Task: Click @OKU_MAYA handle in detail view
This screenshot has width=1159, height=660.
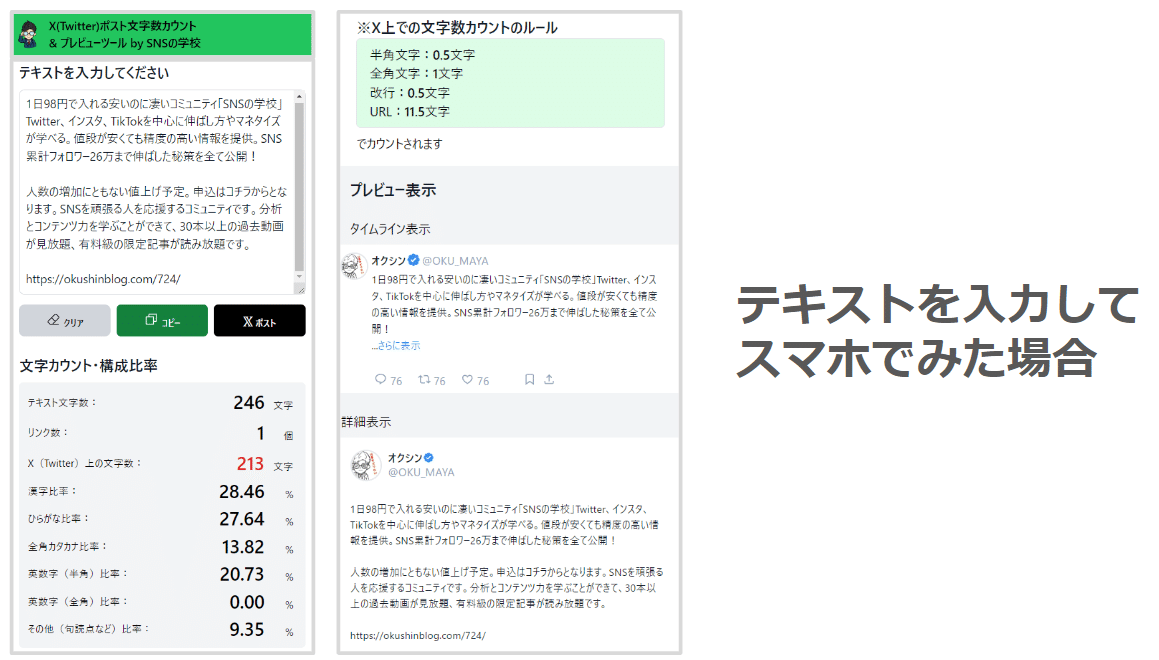Action: pyautogui.click(x=421, y=472)
